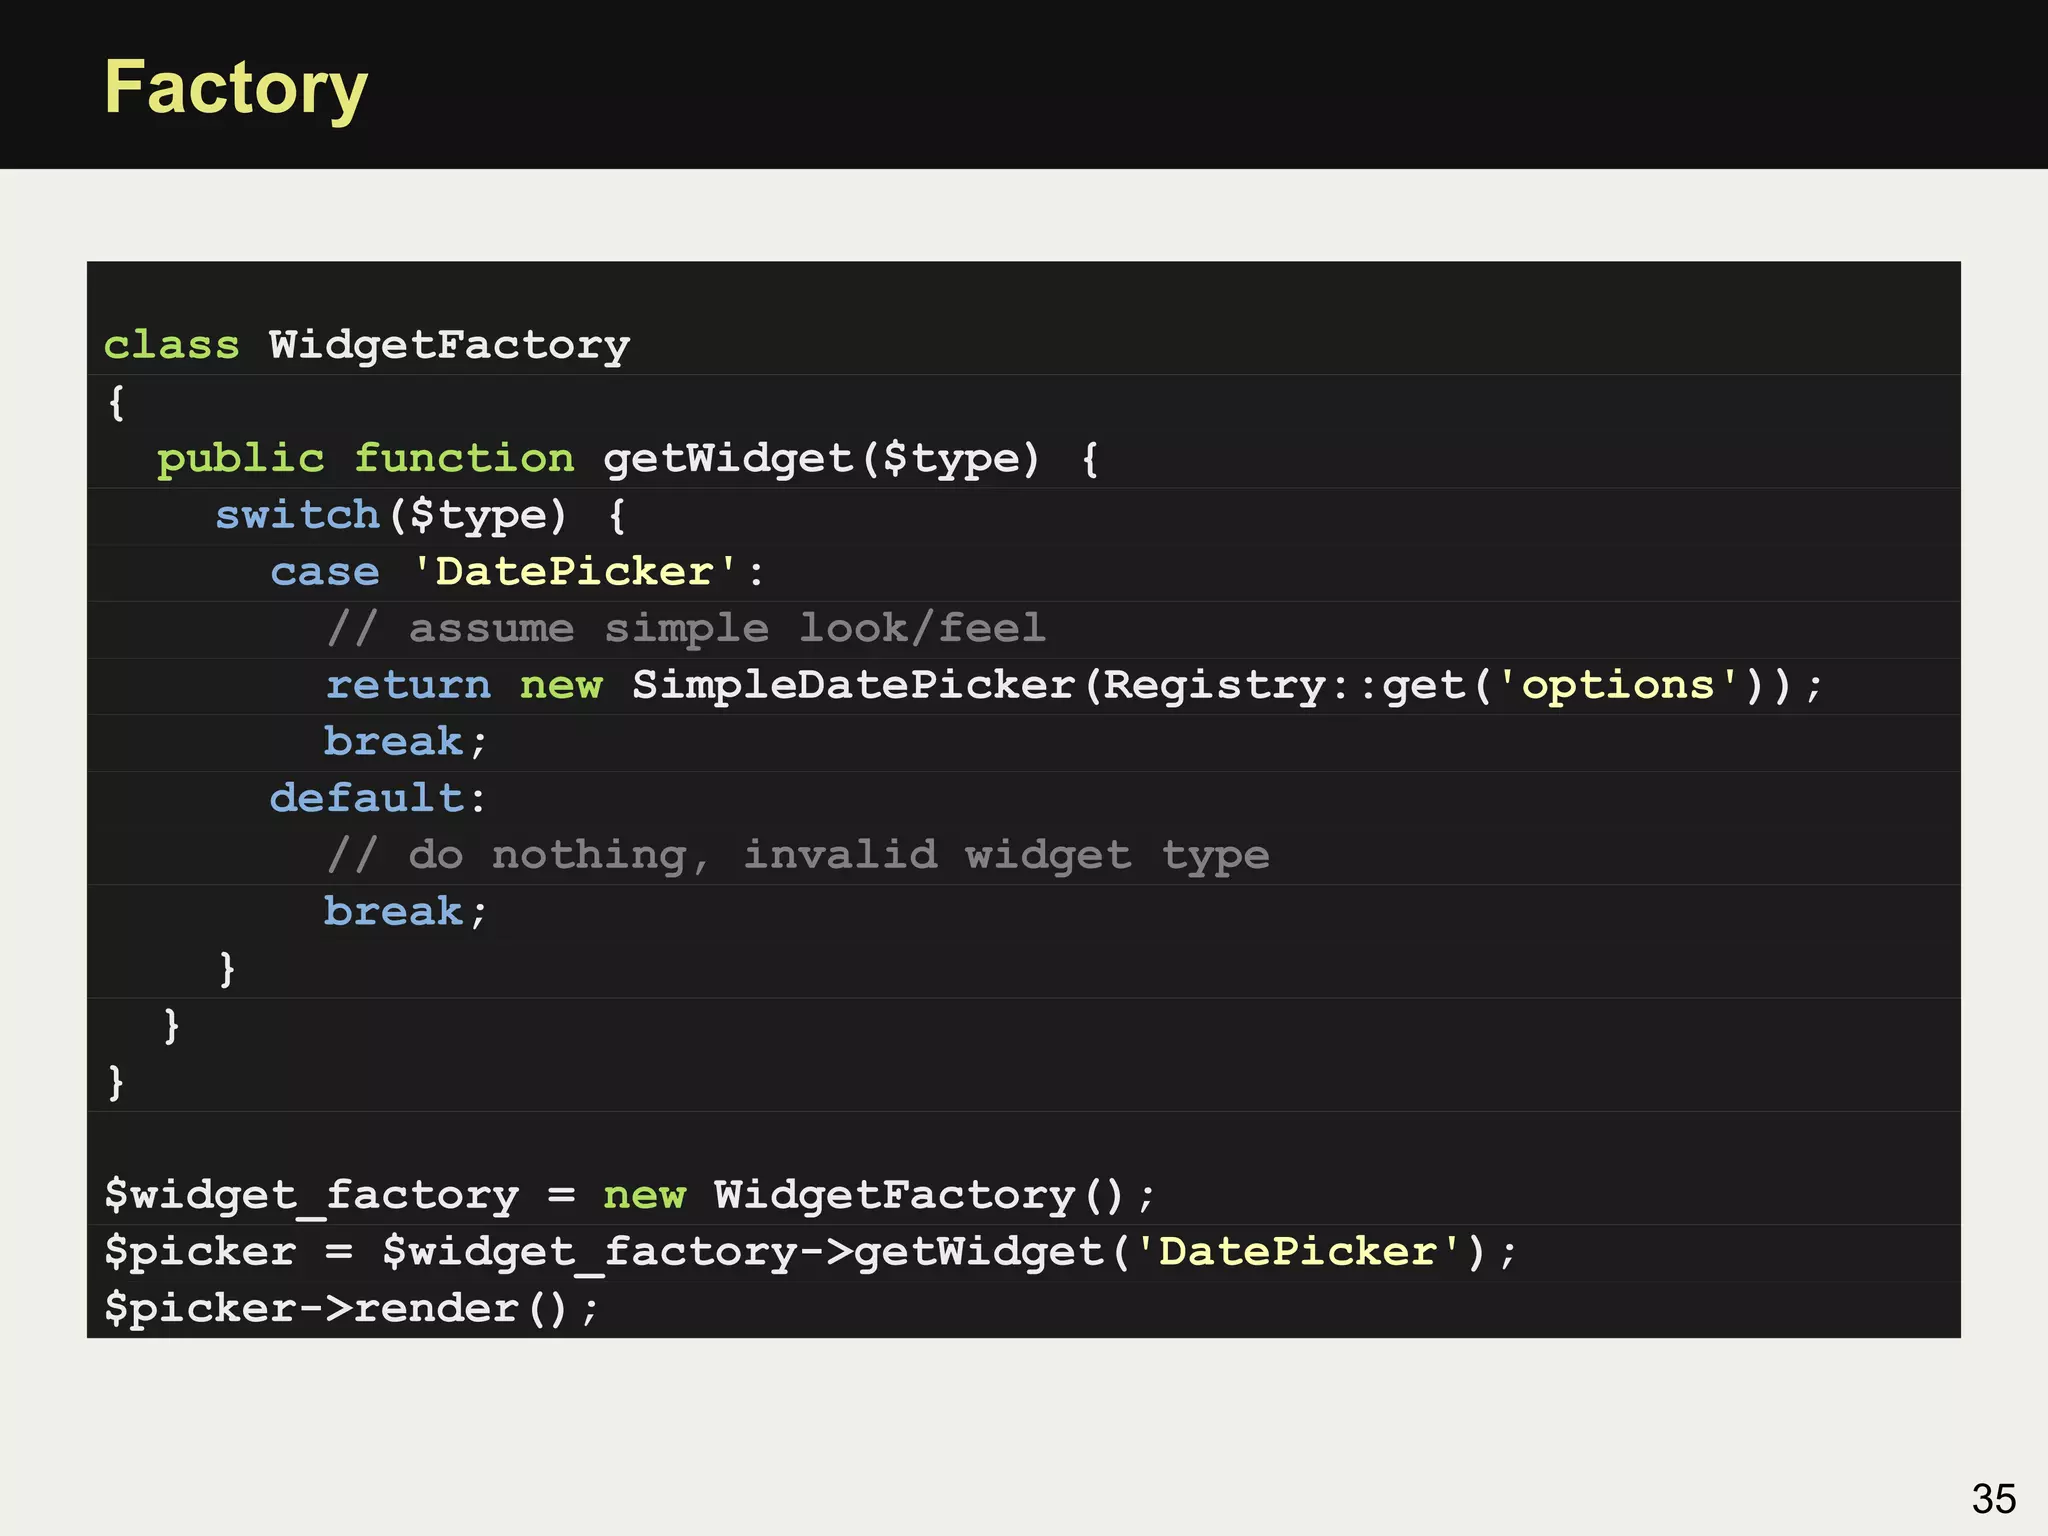Click the 'DatePicker' argument in getWidget call
The width and height of the screenshot is (2048, 1536).
click(1297, 1251)
